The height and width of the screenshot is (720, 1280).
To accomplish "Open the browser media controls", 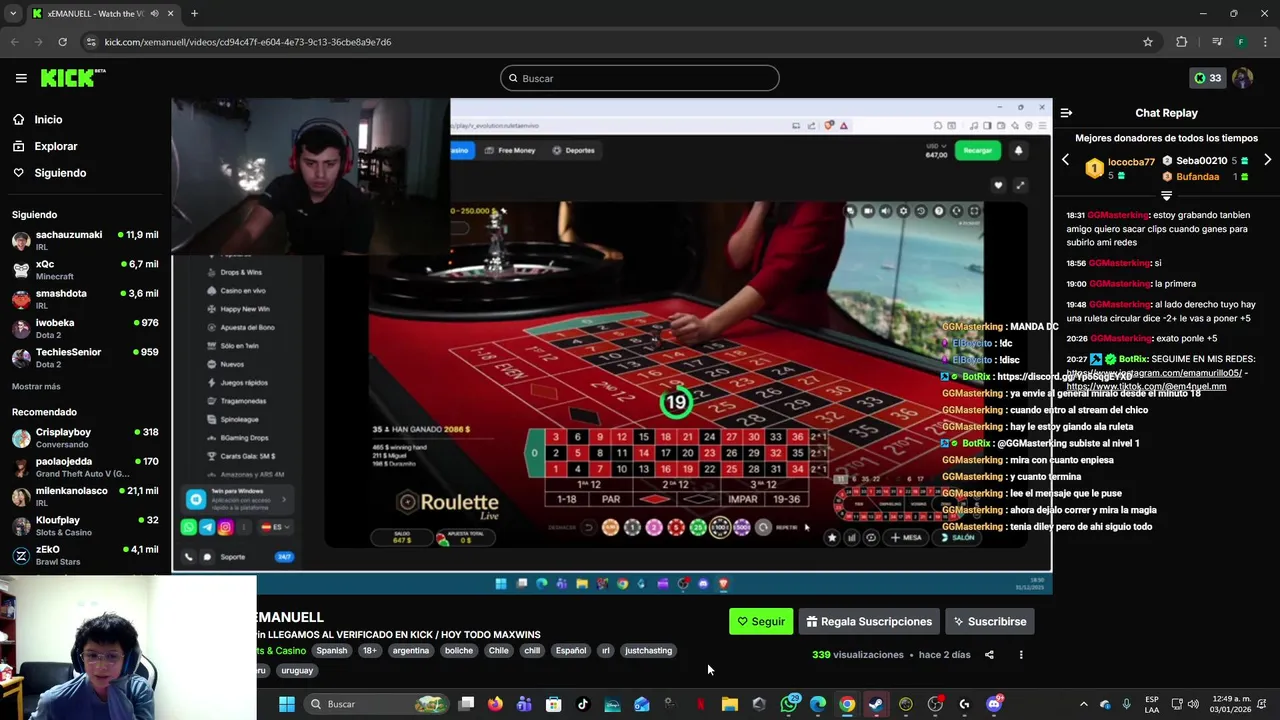I will click(x=1216, y=42).
